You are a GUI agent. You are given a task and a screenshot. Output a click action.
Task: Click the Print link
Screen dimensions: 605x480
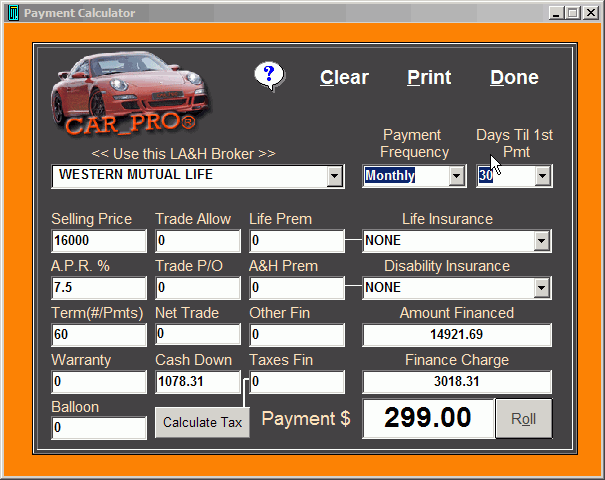tap(429, 78)
